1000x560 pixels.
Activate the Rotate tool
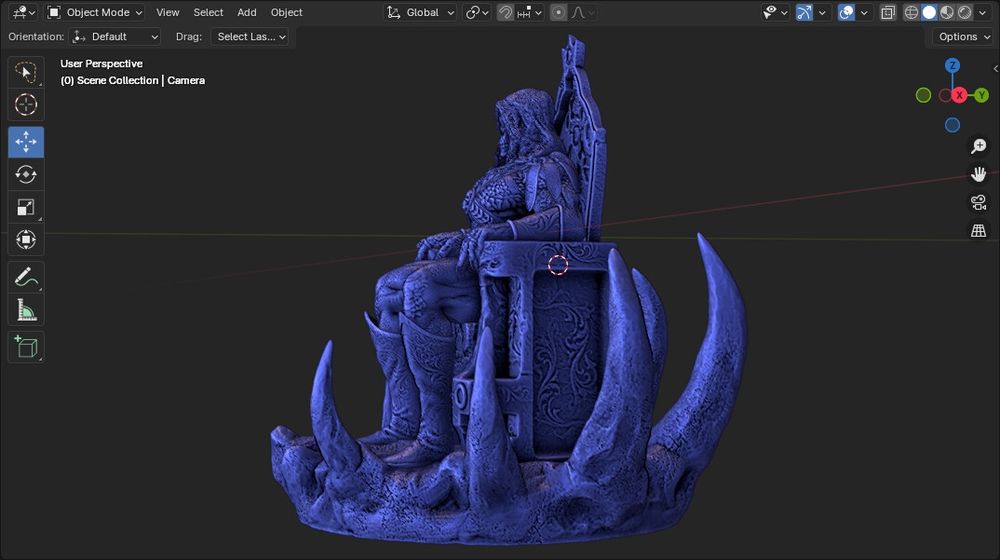click(26, 174)
